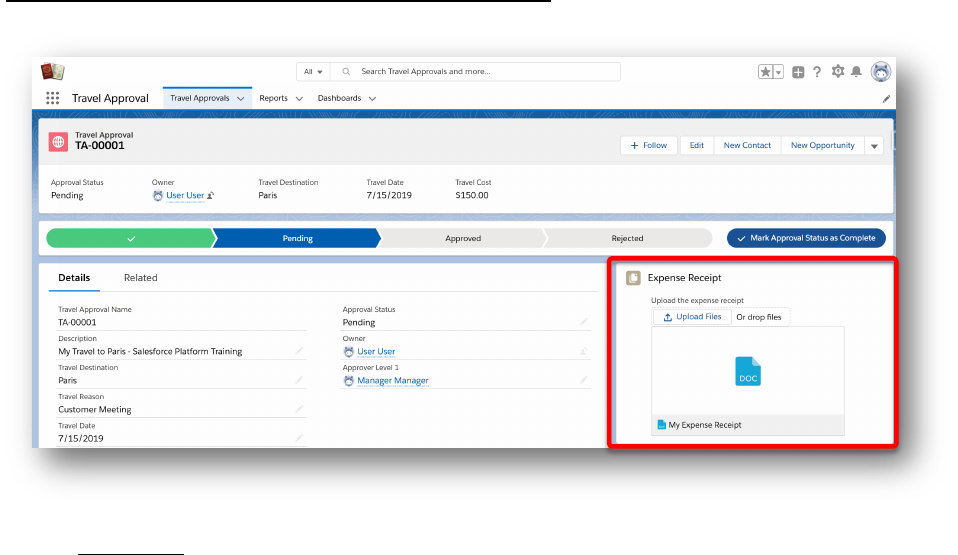The height and width of the screenshot is (555, 958).
Task: Open the Help question mark icon
Action: (817, 72)
